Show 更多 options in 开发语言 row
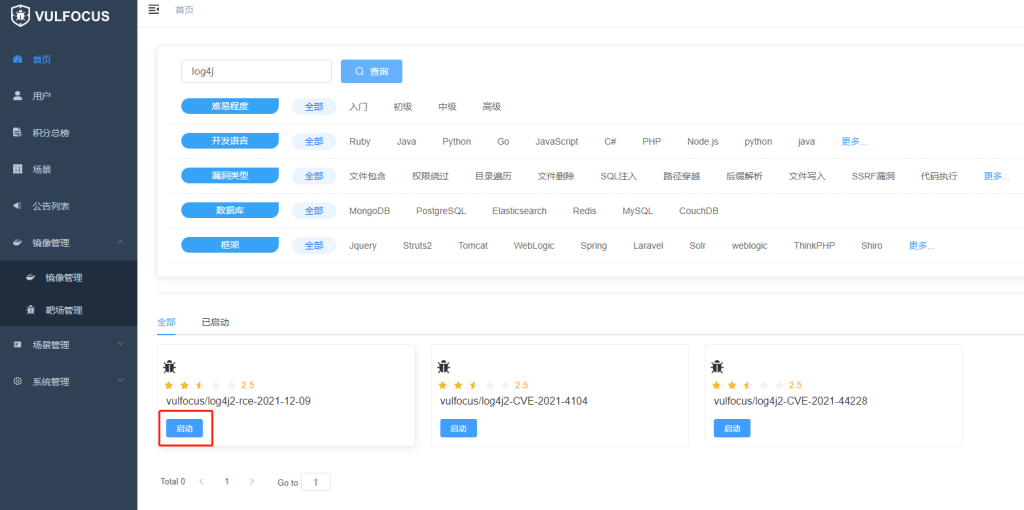1024x510 pixels. point(854,141)
